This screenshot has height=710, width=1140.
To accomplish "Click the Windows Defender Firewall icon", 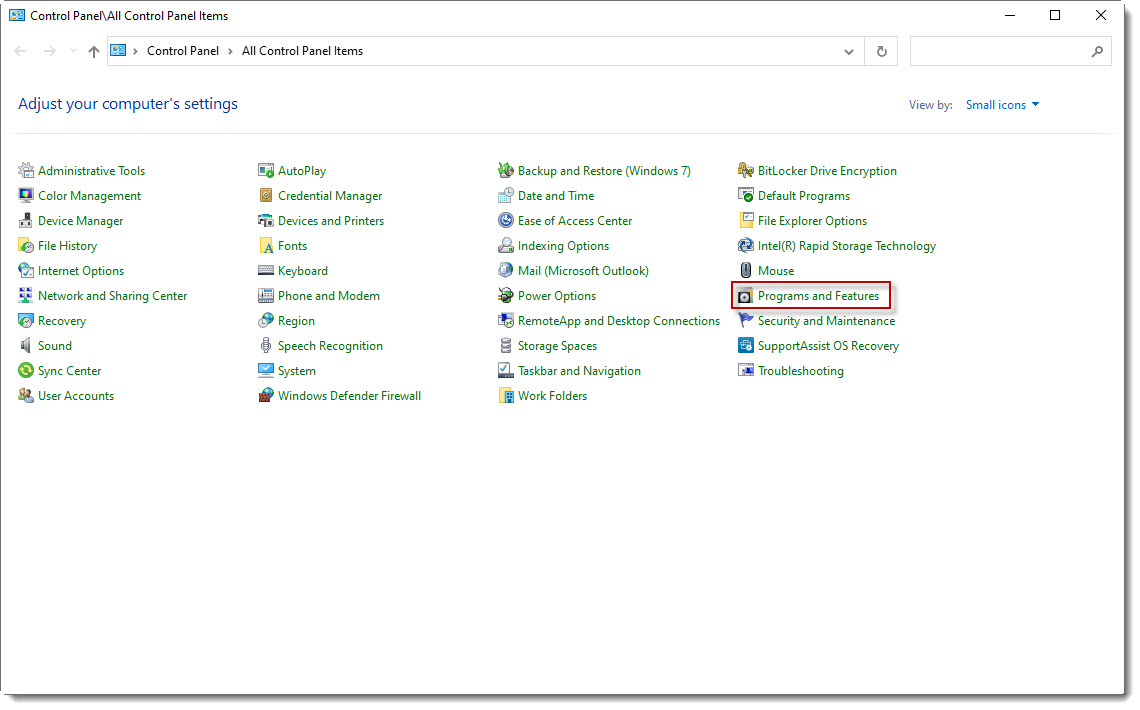I will tap(266, 396).
